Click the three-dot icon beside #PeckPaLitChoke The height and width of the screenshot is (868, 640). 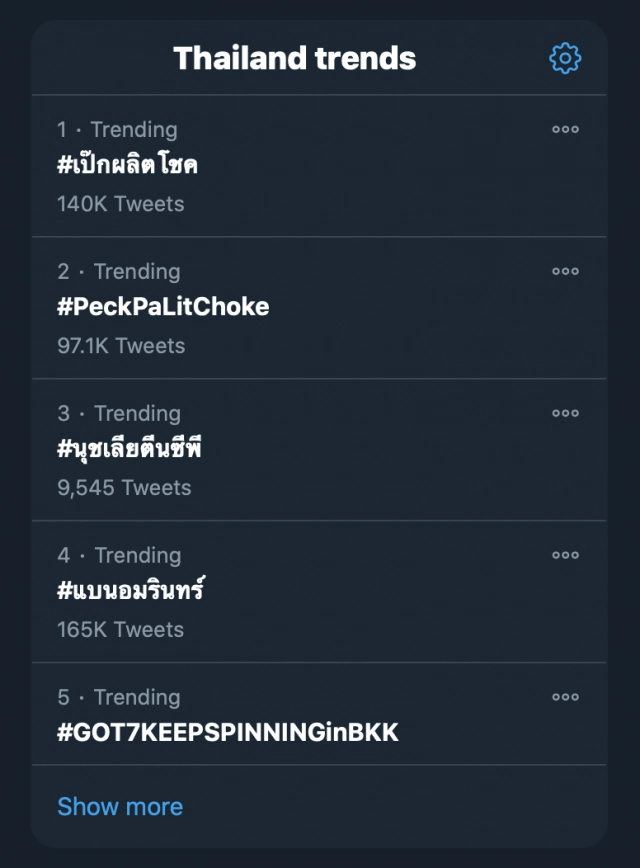point(565,271)
